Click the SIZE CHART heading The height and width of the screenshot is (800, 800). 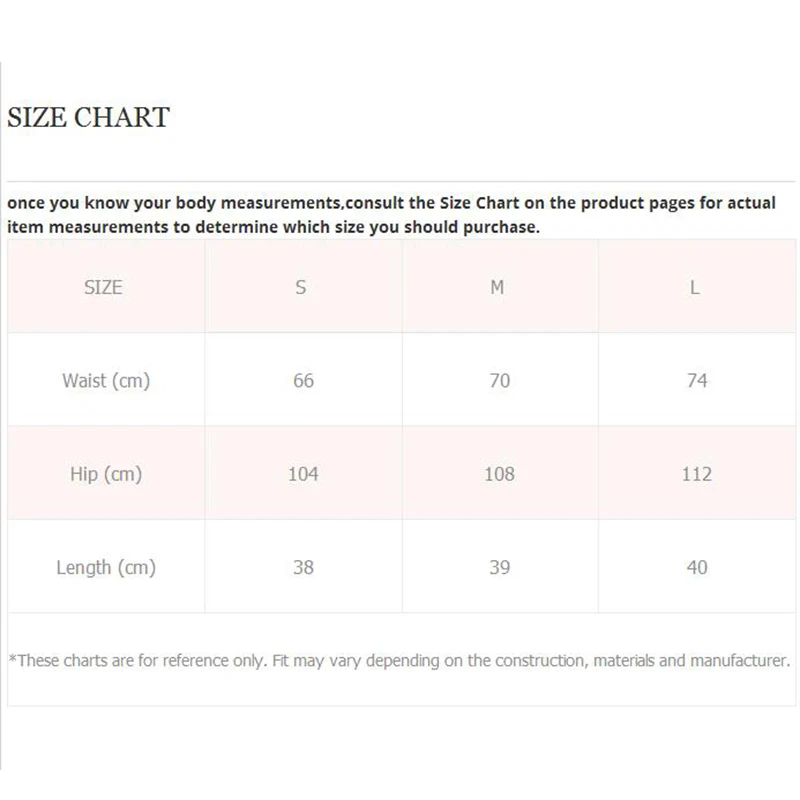click(88, 117)
